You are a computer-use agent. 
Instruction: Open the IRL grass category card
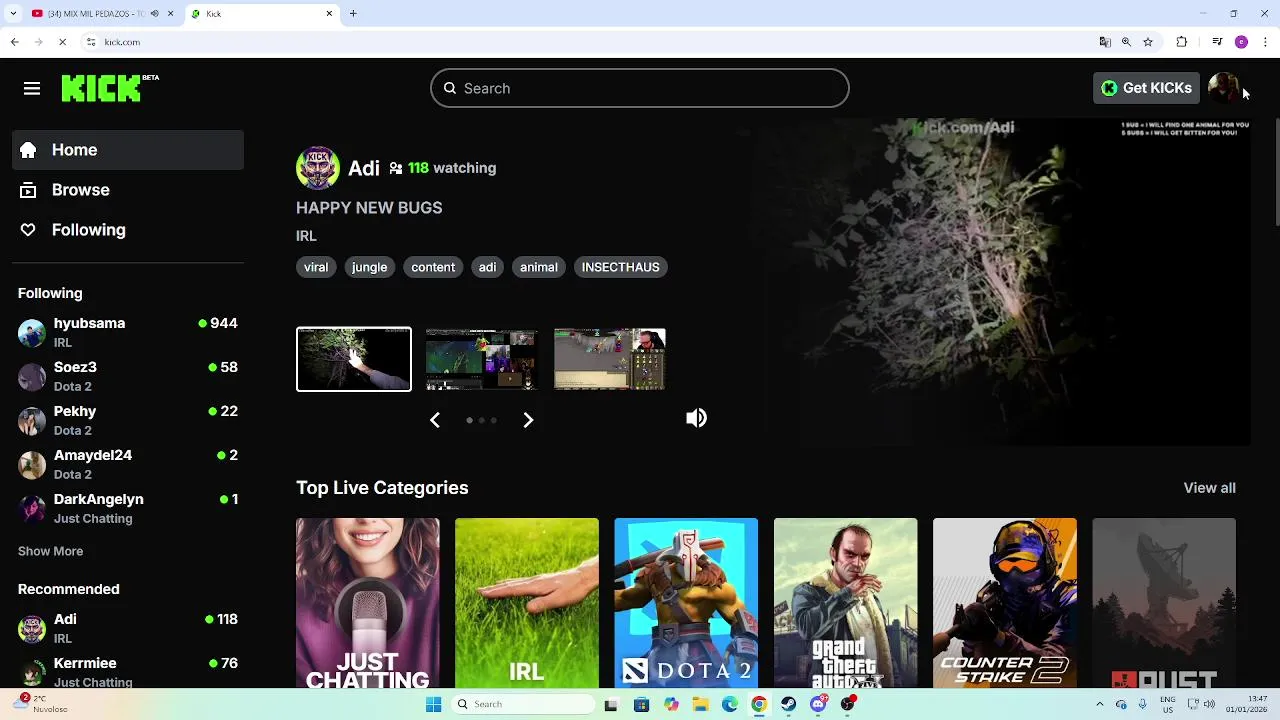coord(527,603)
